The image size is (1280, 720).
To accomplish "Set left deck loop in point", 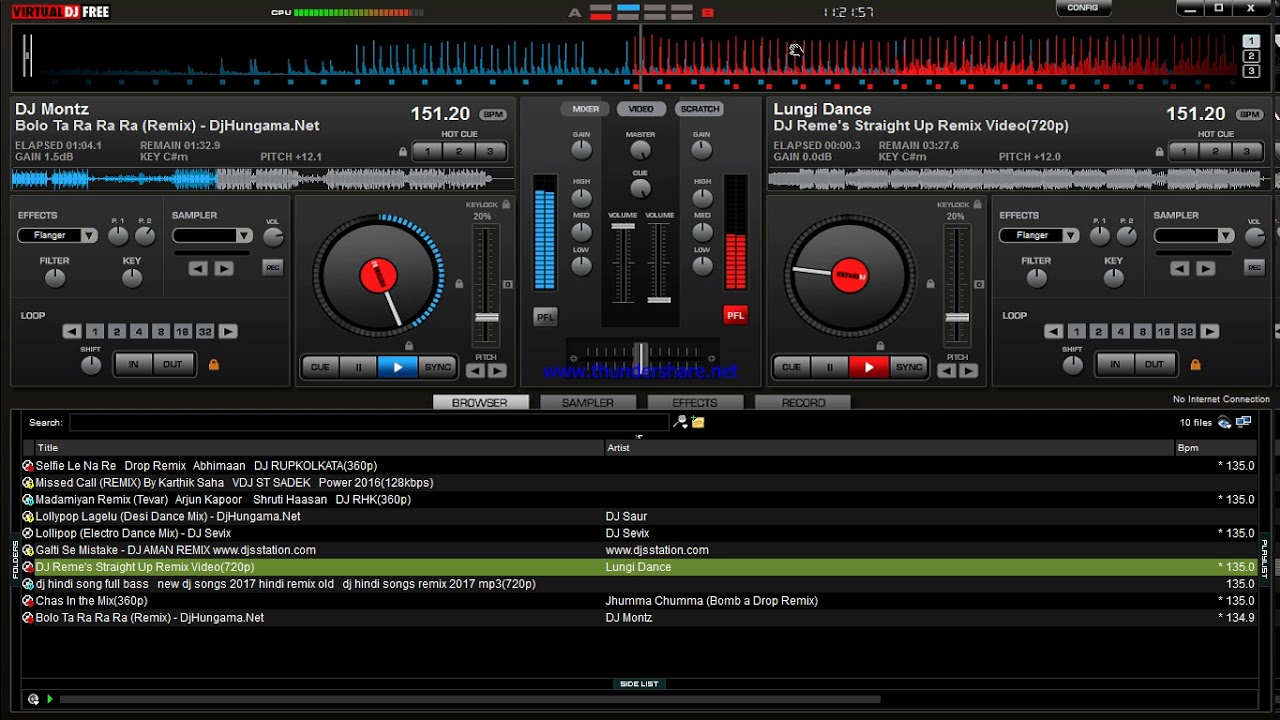I will click(133, 364).
